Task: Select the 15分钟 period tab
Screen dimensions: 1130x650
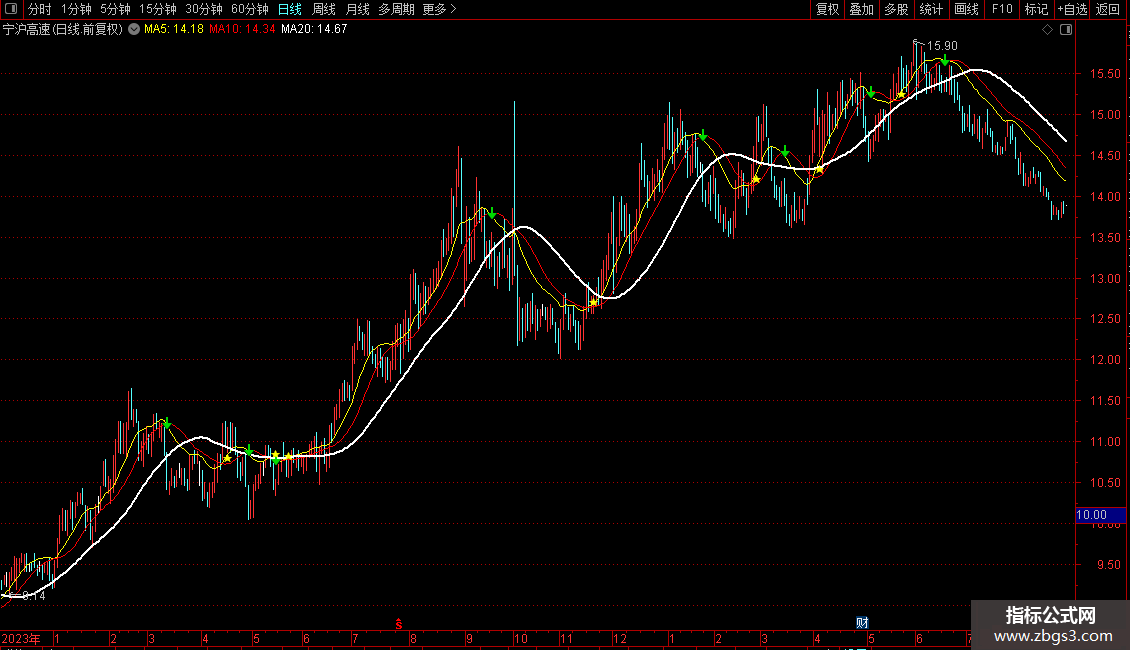Action: pyautogui.click(x=158, y=9)
